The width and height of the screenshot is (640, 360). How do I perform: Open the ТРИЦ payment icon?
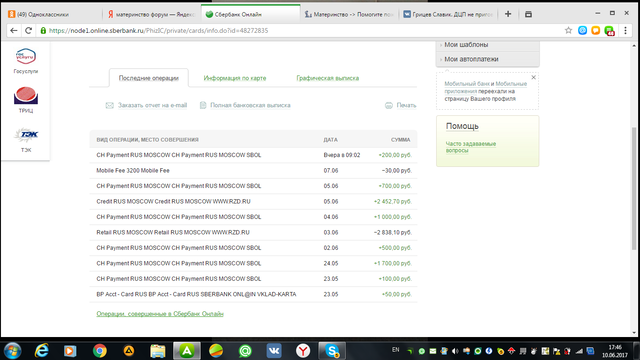[x=26, y=96]
